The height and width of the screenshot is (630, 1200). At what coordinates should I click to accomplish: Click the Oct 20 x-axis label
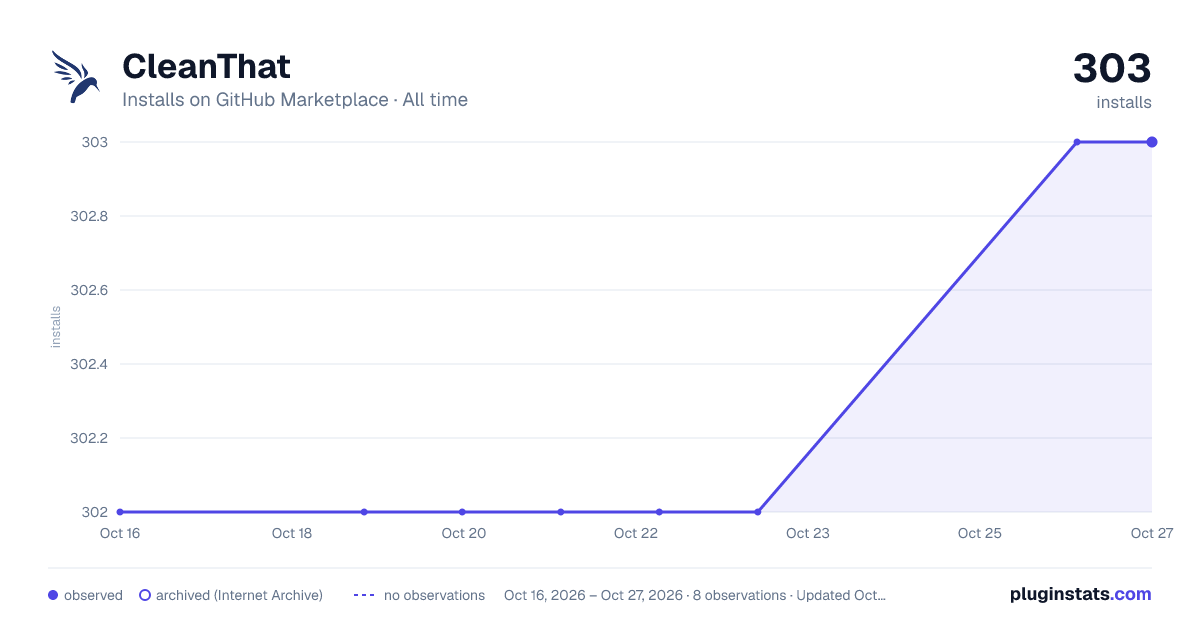click(464, 533)
